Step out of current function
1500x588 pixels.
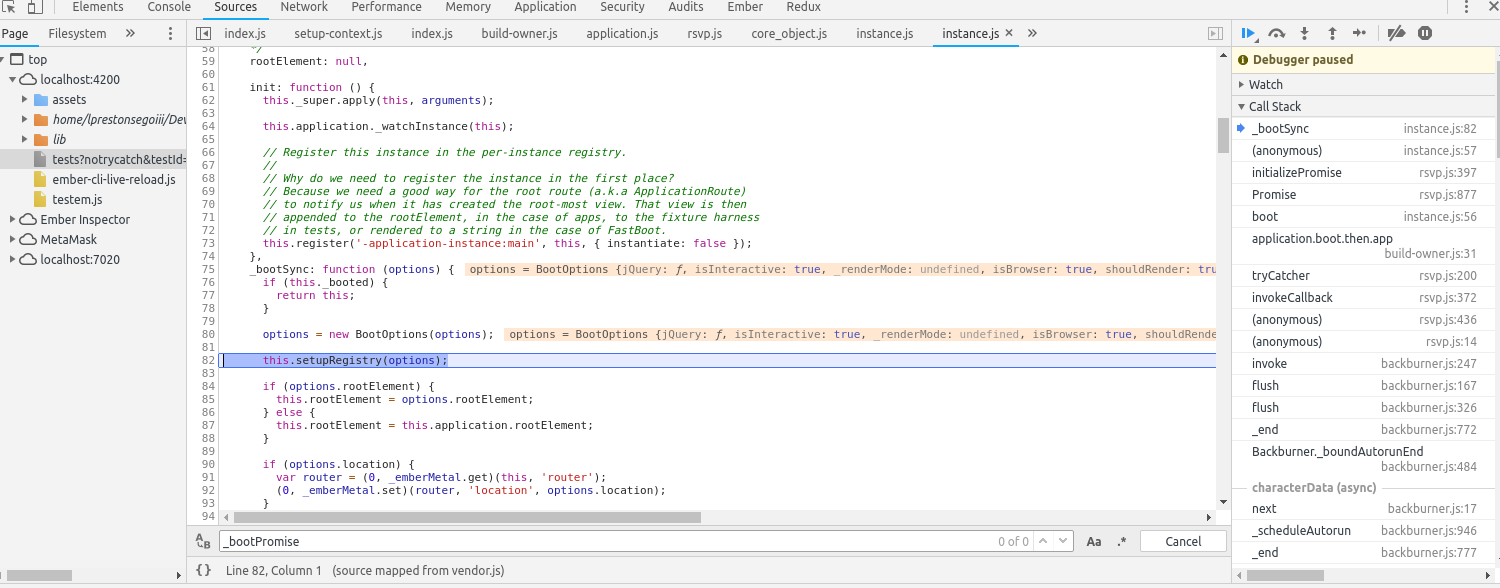[x=1332, y=33]
